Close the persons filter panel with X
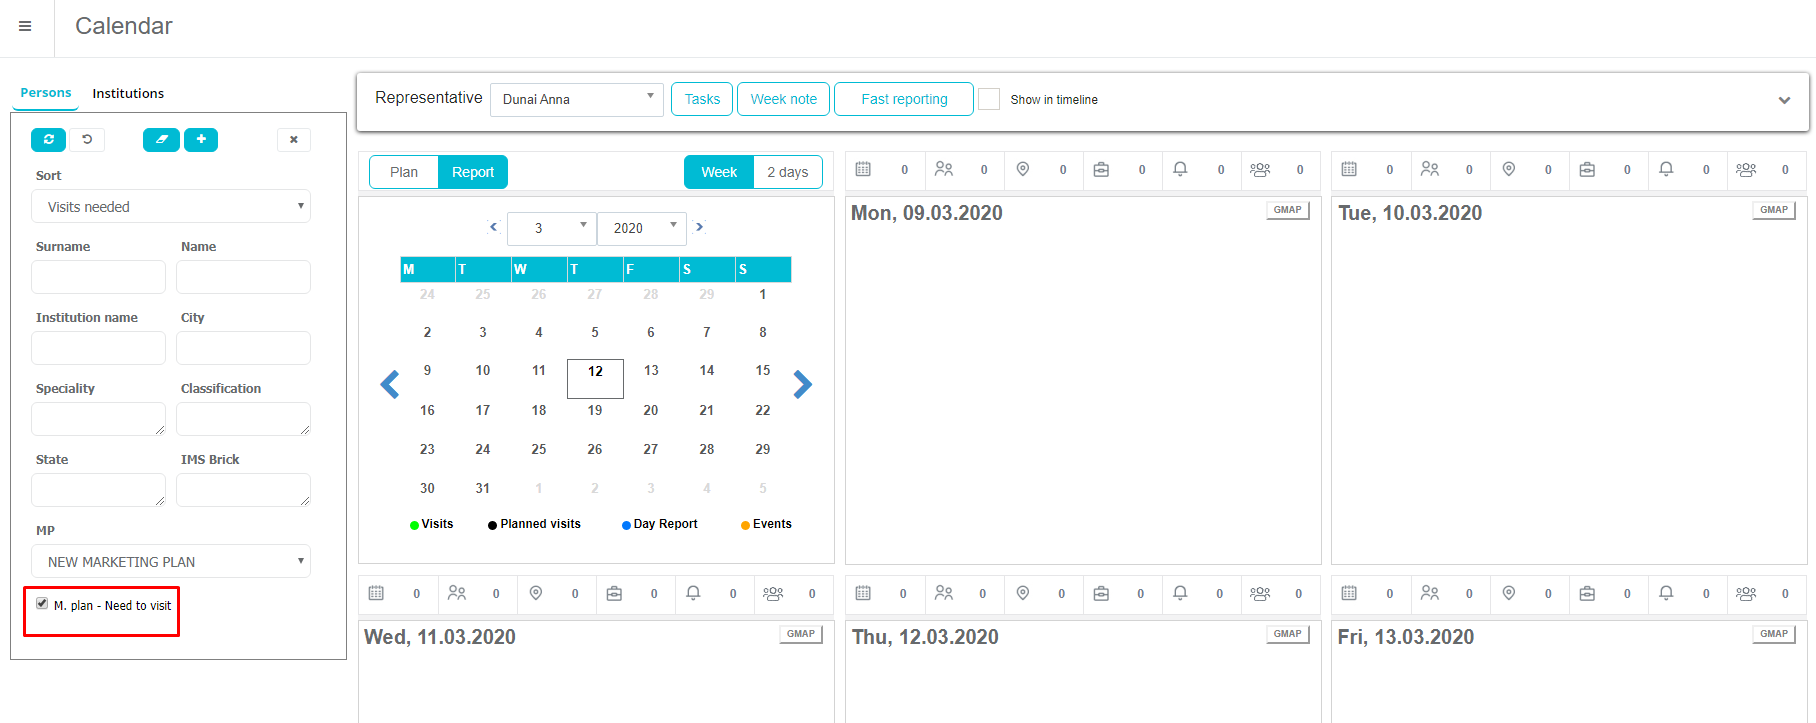This screenshot has width=1816, height=723. tap(293, 140)
